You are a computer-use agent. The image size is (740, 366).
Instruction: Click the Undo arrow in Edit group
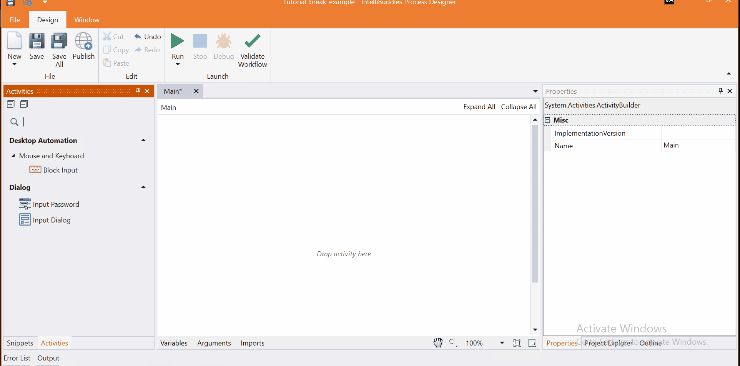click(x=138, y=37)
